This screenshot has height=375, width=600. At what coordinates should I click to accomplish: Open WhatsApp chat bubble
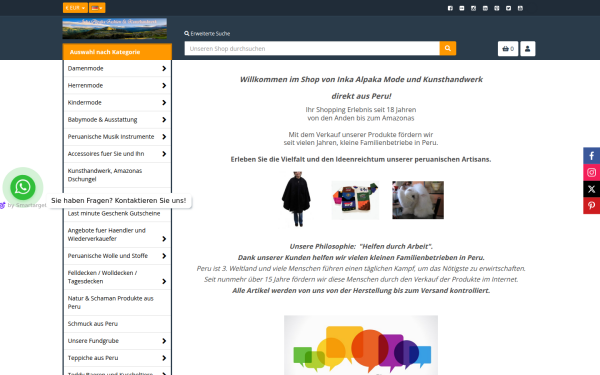[x=23, y=187]
